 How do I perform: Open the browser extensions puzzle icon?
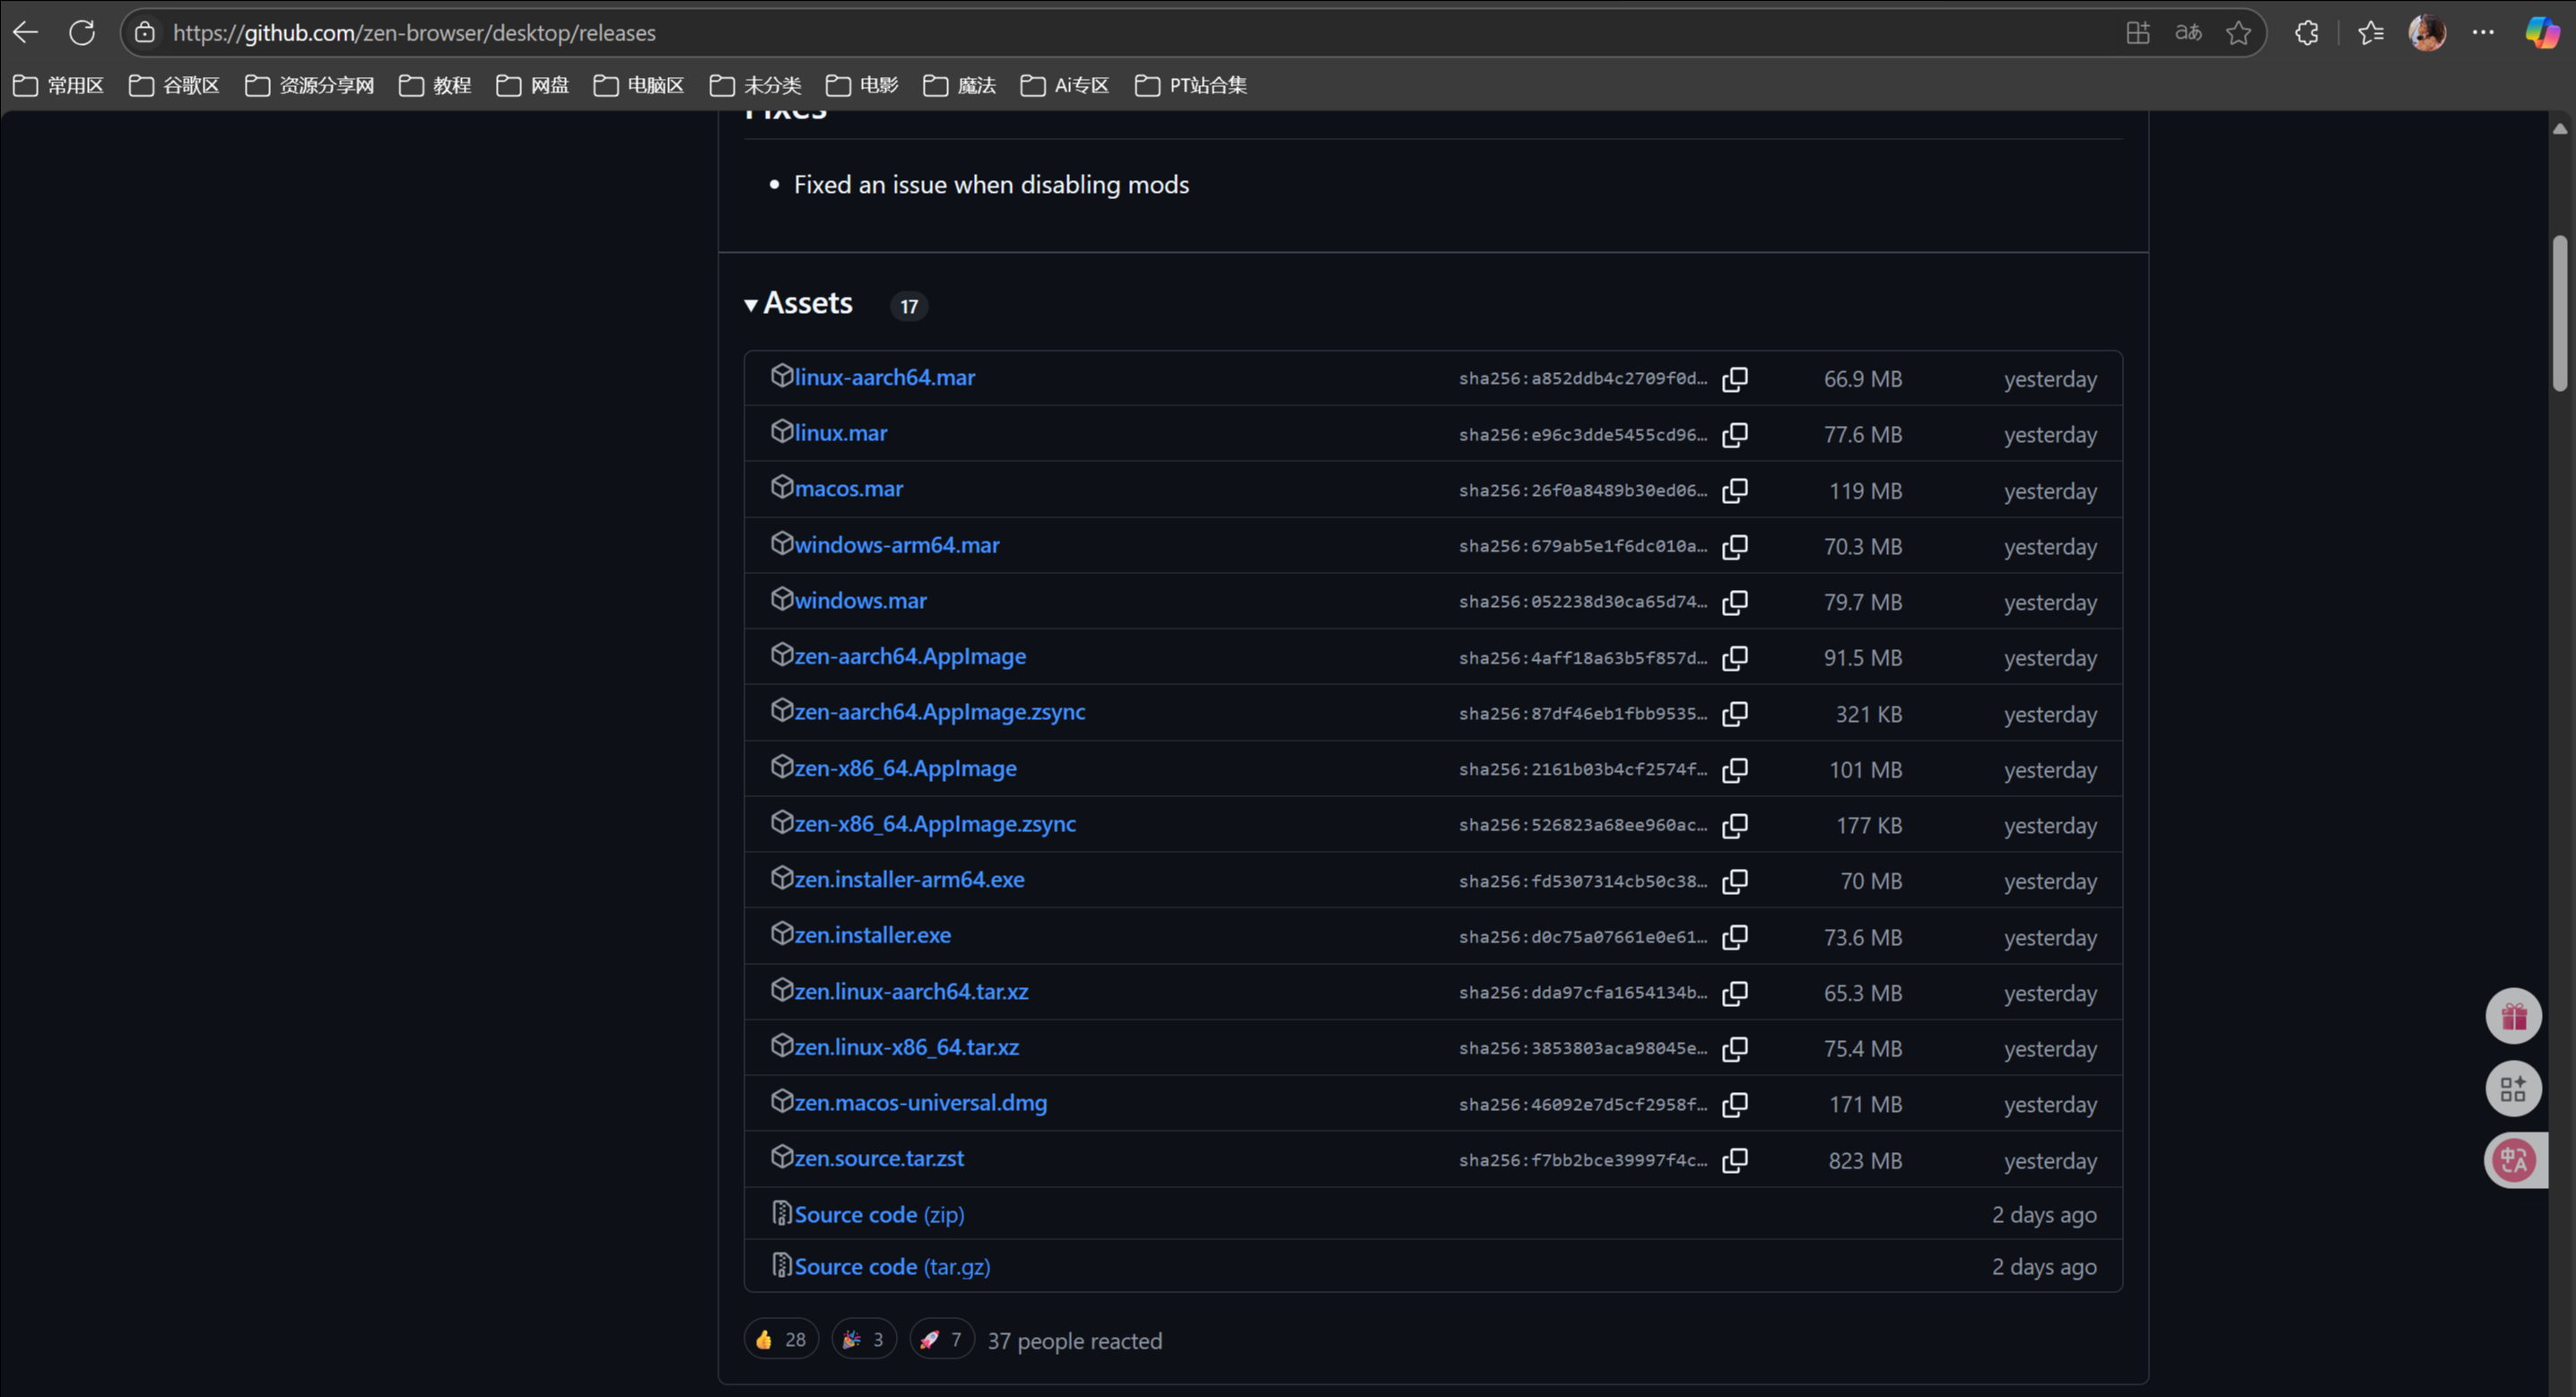(x=2307, y=33)
